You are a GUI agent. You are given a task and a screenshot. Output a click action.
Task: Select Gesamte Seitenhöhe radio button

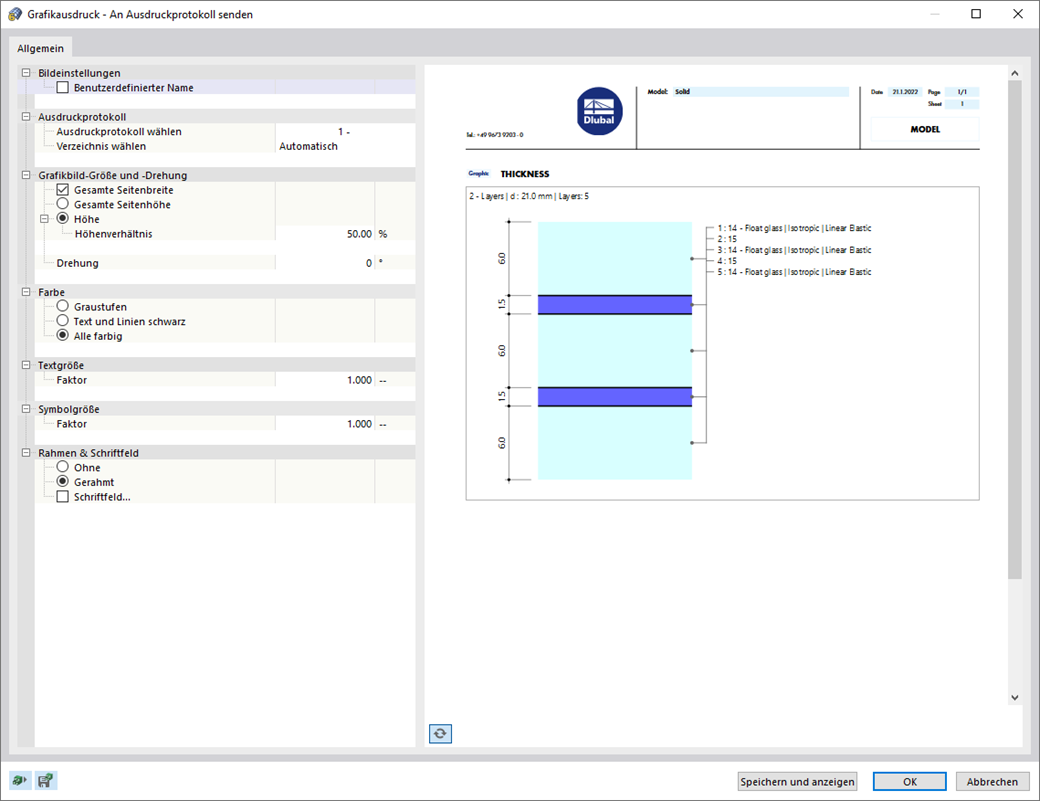coord(62,204)
